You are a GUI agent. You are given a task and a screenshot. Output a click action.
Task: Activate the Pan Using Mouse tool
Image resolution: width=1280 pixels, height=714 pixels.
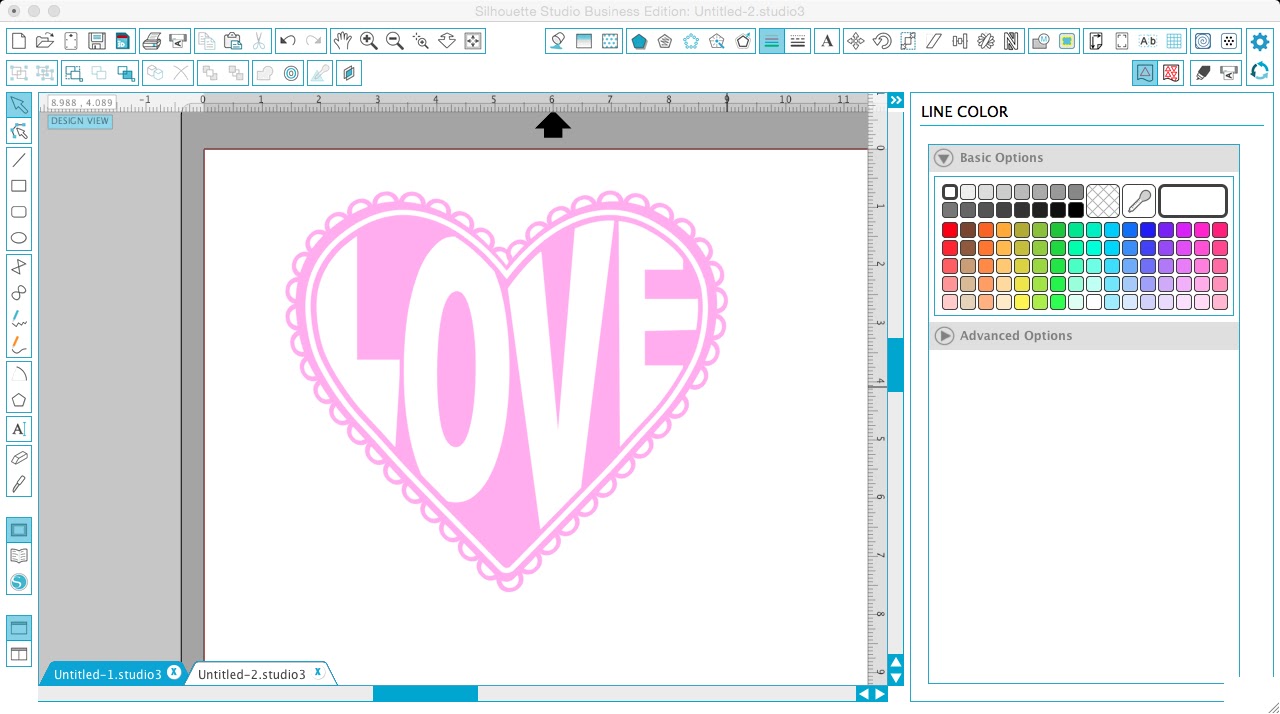pos(343,41)
